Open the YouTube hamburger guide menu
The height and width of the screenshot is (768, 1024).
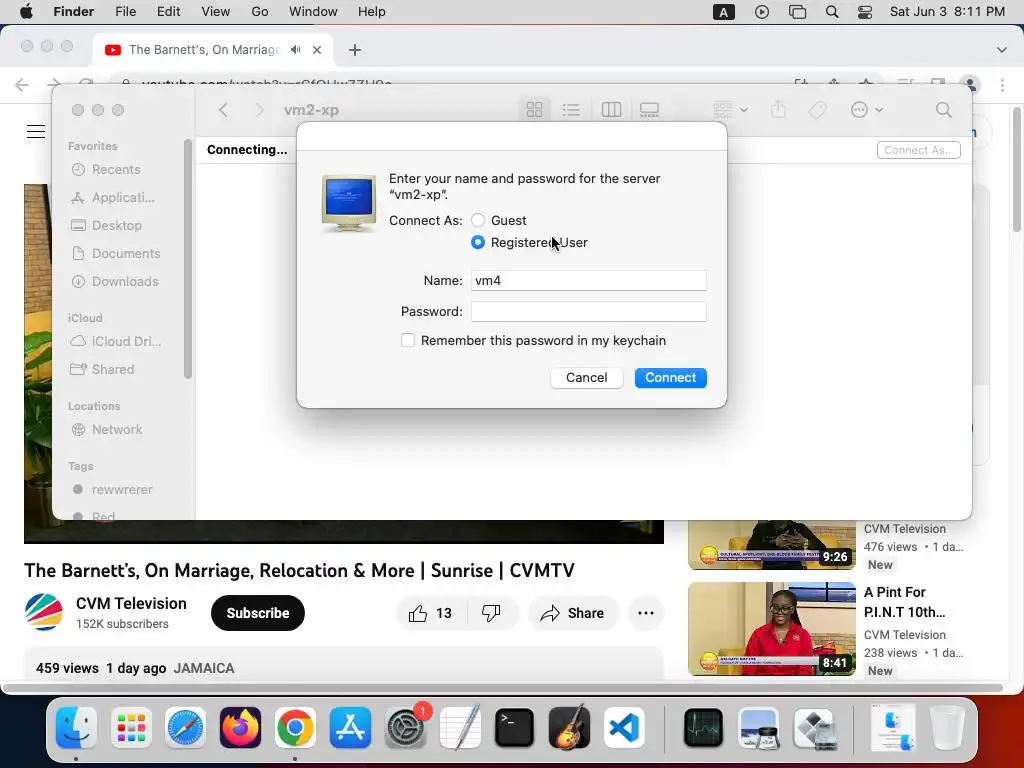36,131
